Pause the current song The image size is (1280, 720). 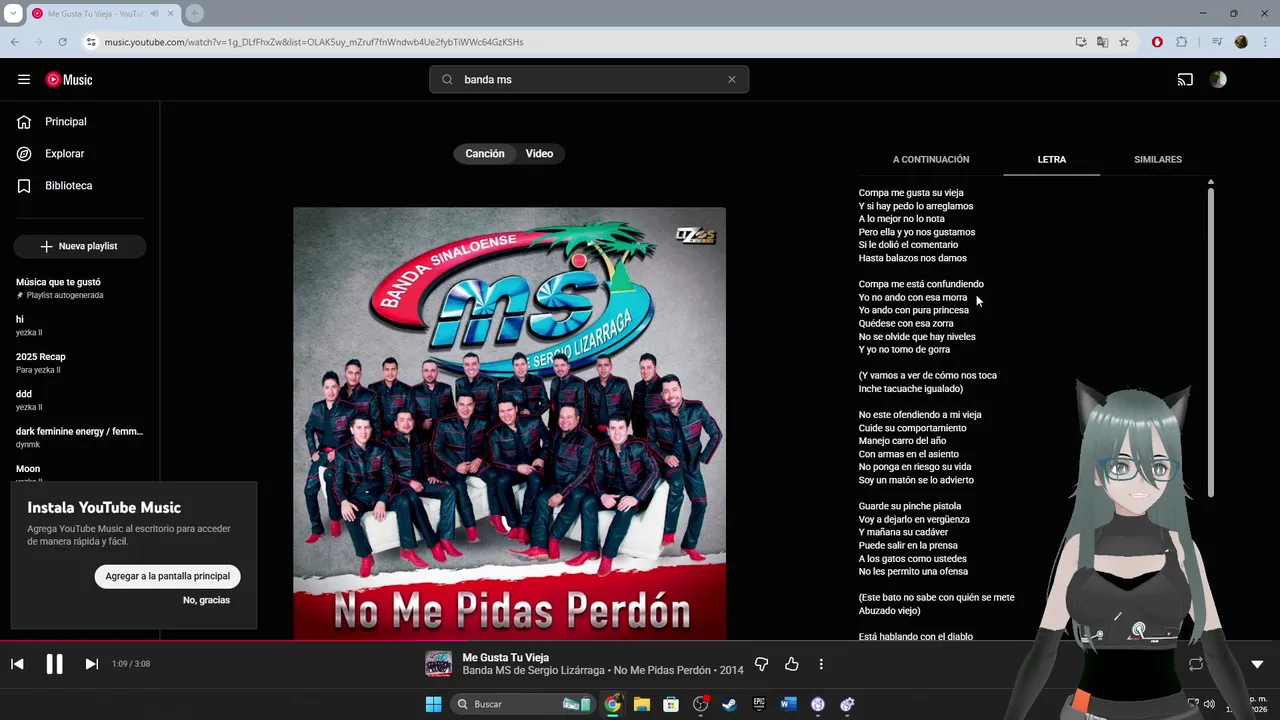(54, 664)
